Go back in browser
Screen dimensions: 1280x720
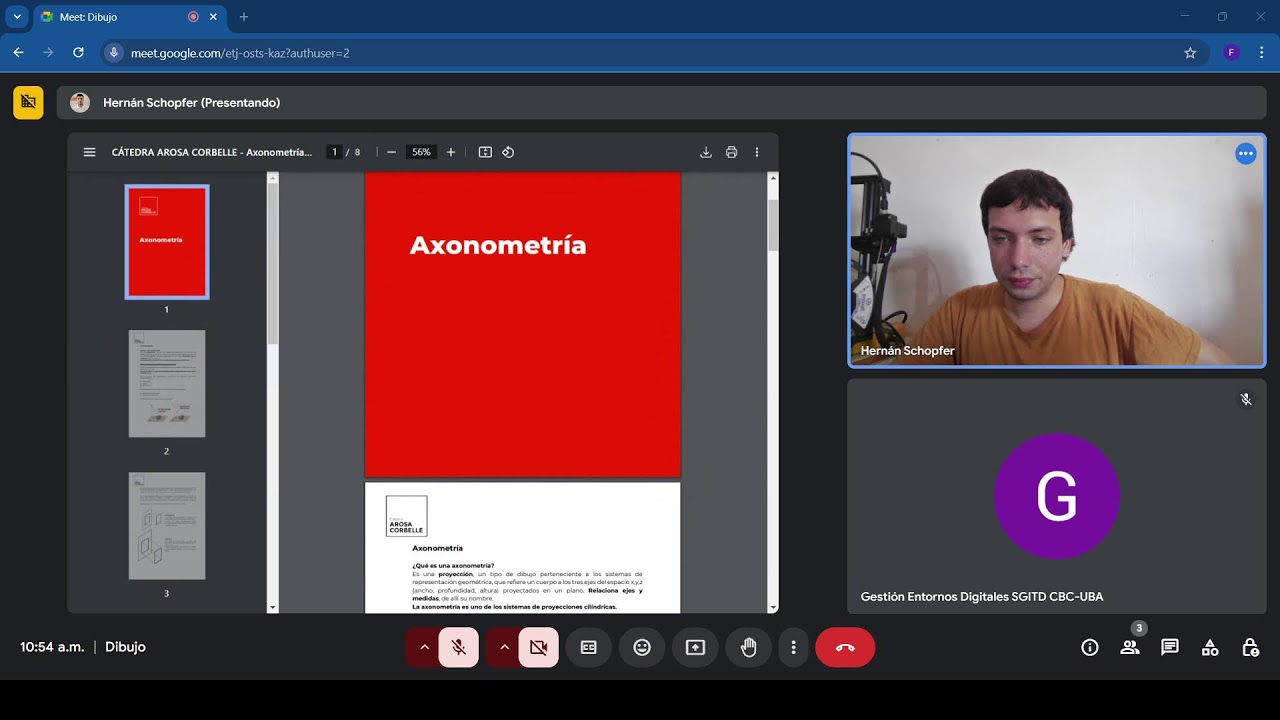point(18,53)
